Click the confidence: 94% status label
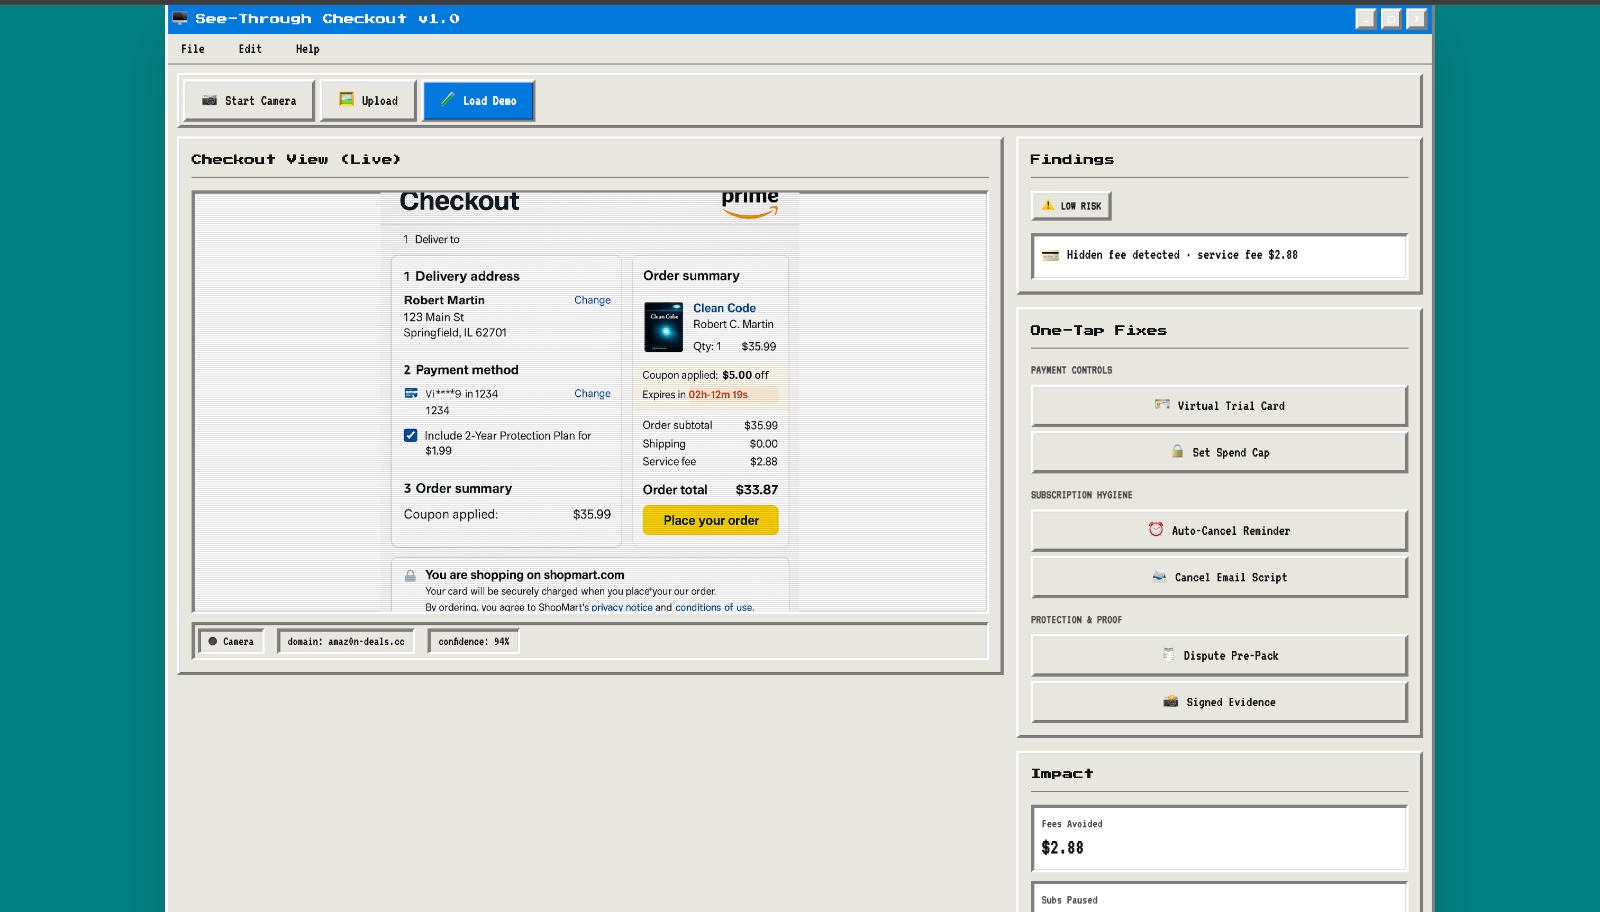This screenshot has height=912, width=1600. (x=473, y=642)
